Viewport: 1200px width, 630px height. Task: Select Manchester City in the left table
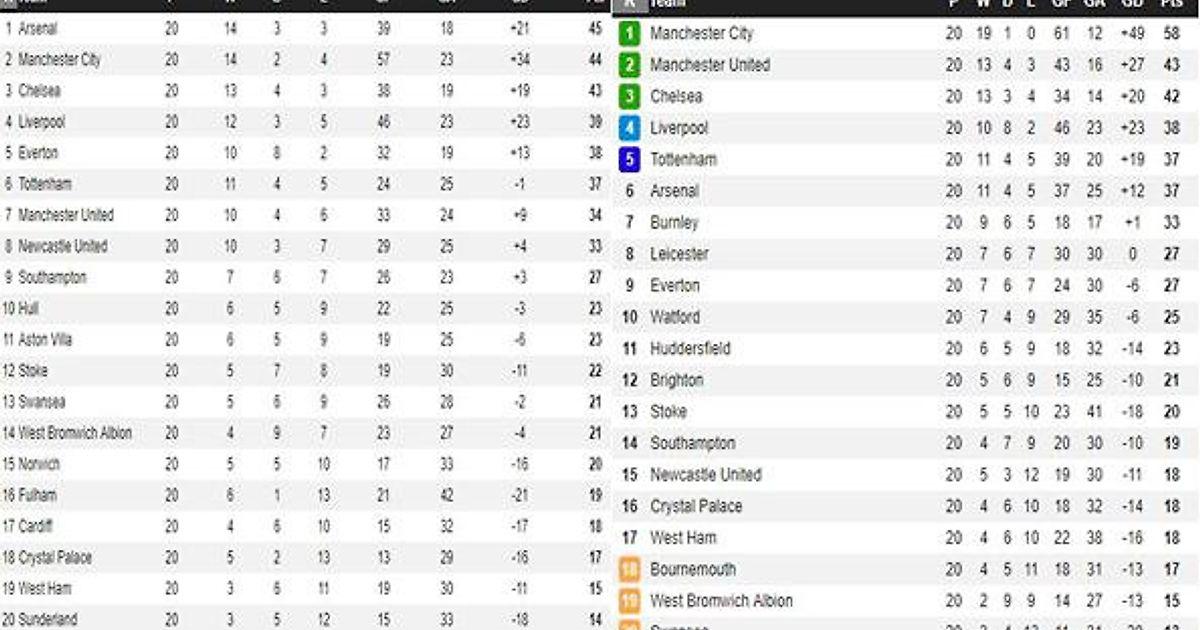59,60
